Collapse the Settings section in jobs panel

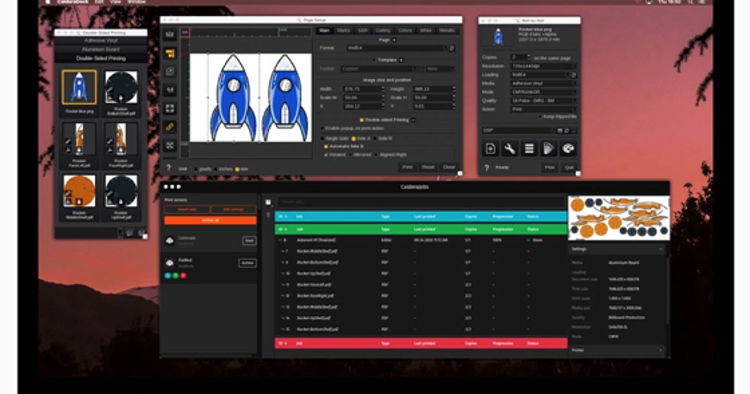pyautogui.click(x=661, y=249)
